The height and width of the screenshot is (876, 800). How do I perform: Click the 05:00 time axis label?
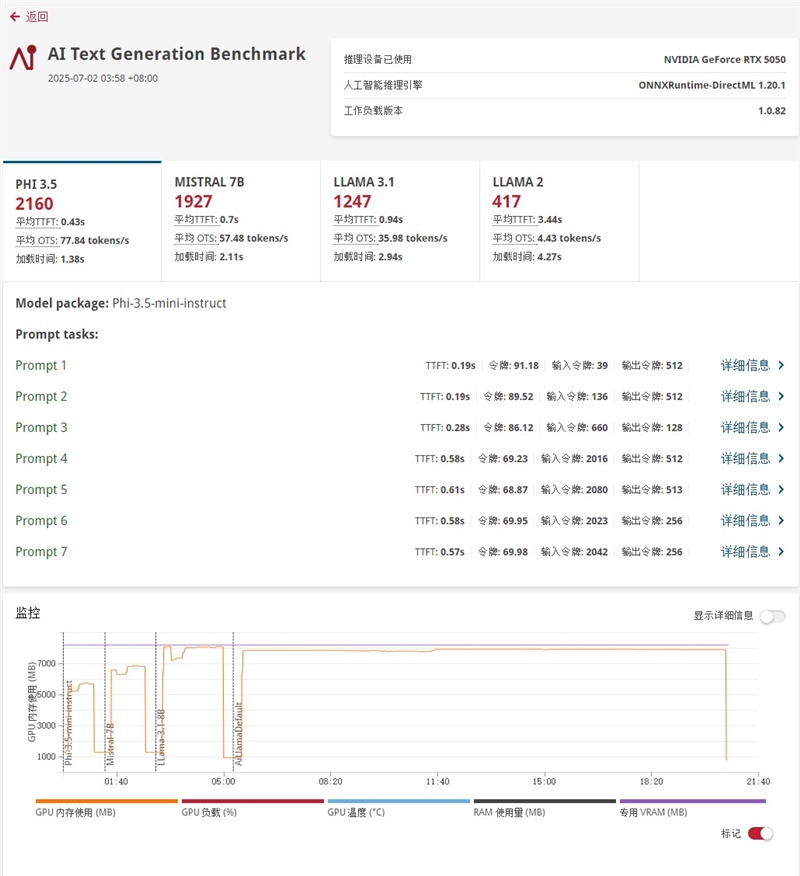point(223,782)
